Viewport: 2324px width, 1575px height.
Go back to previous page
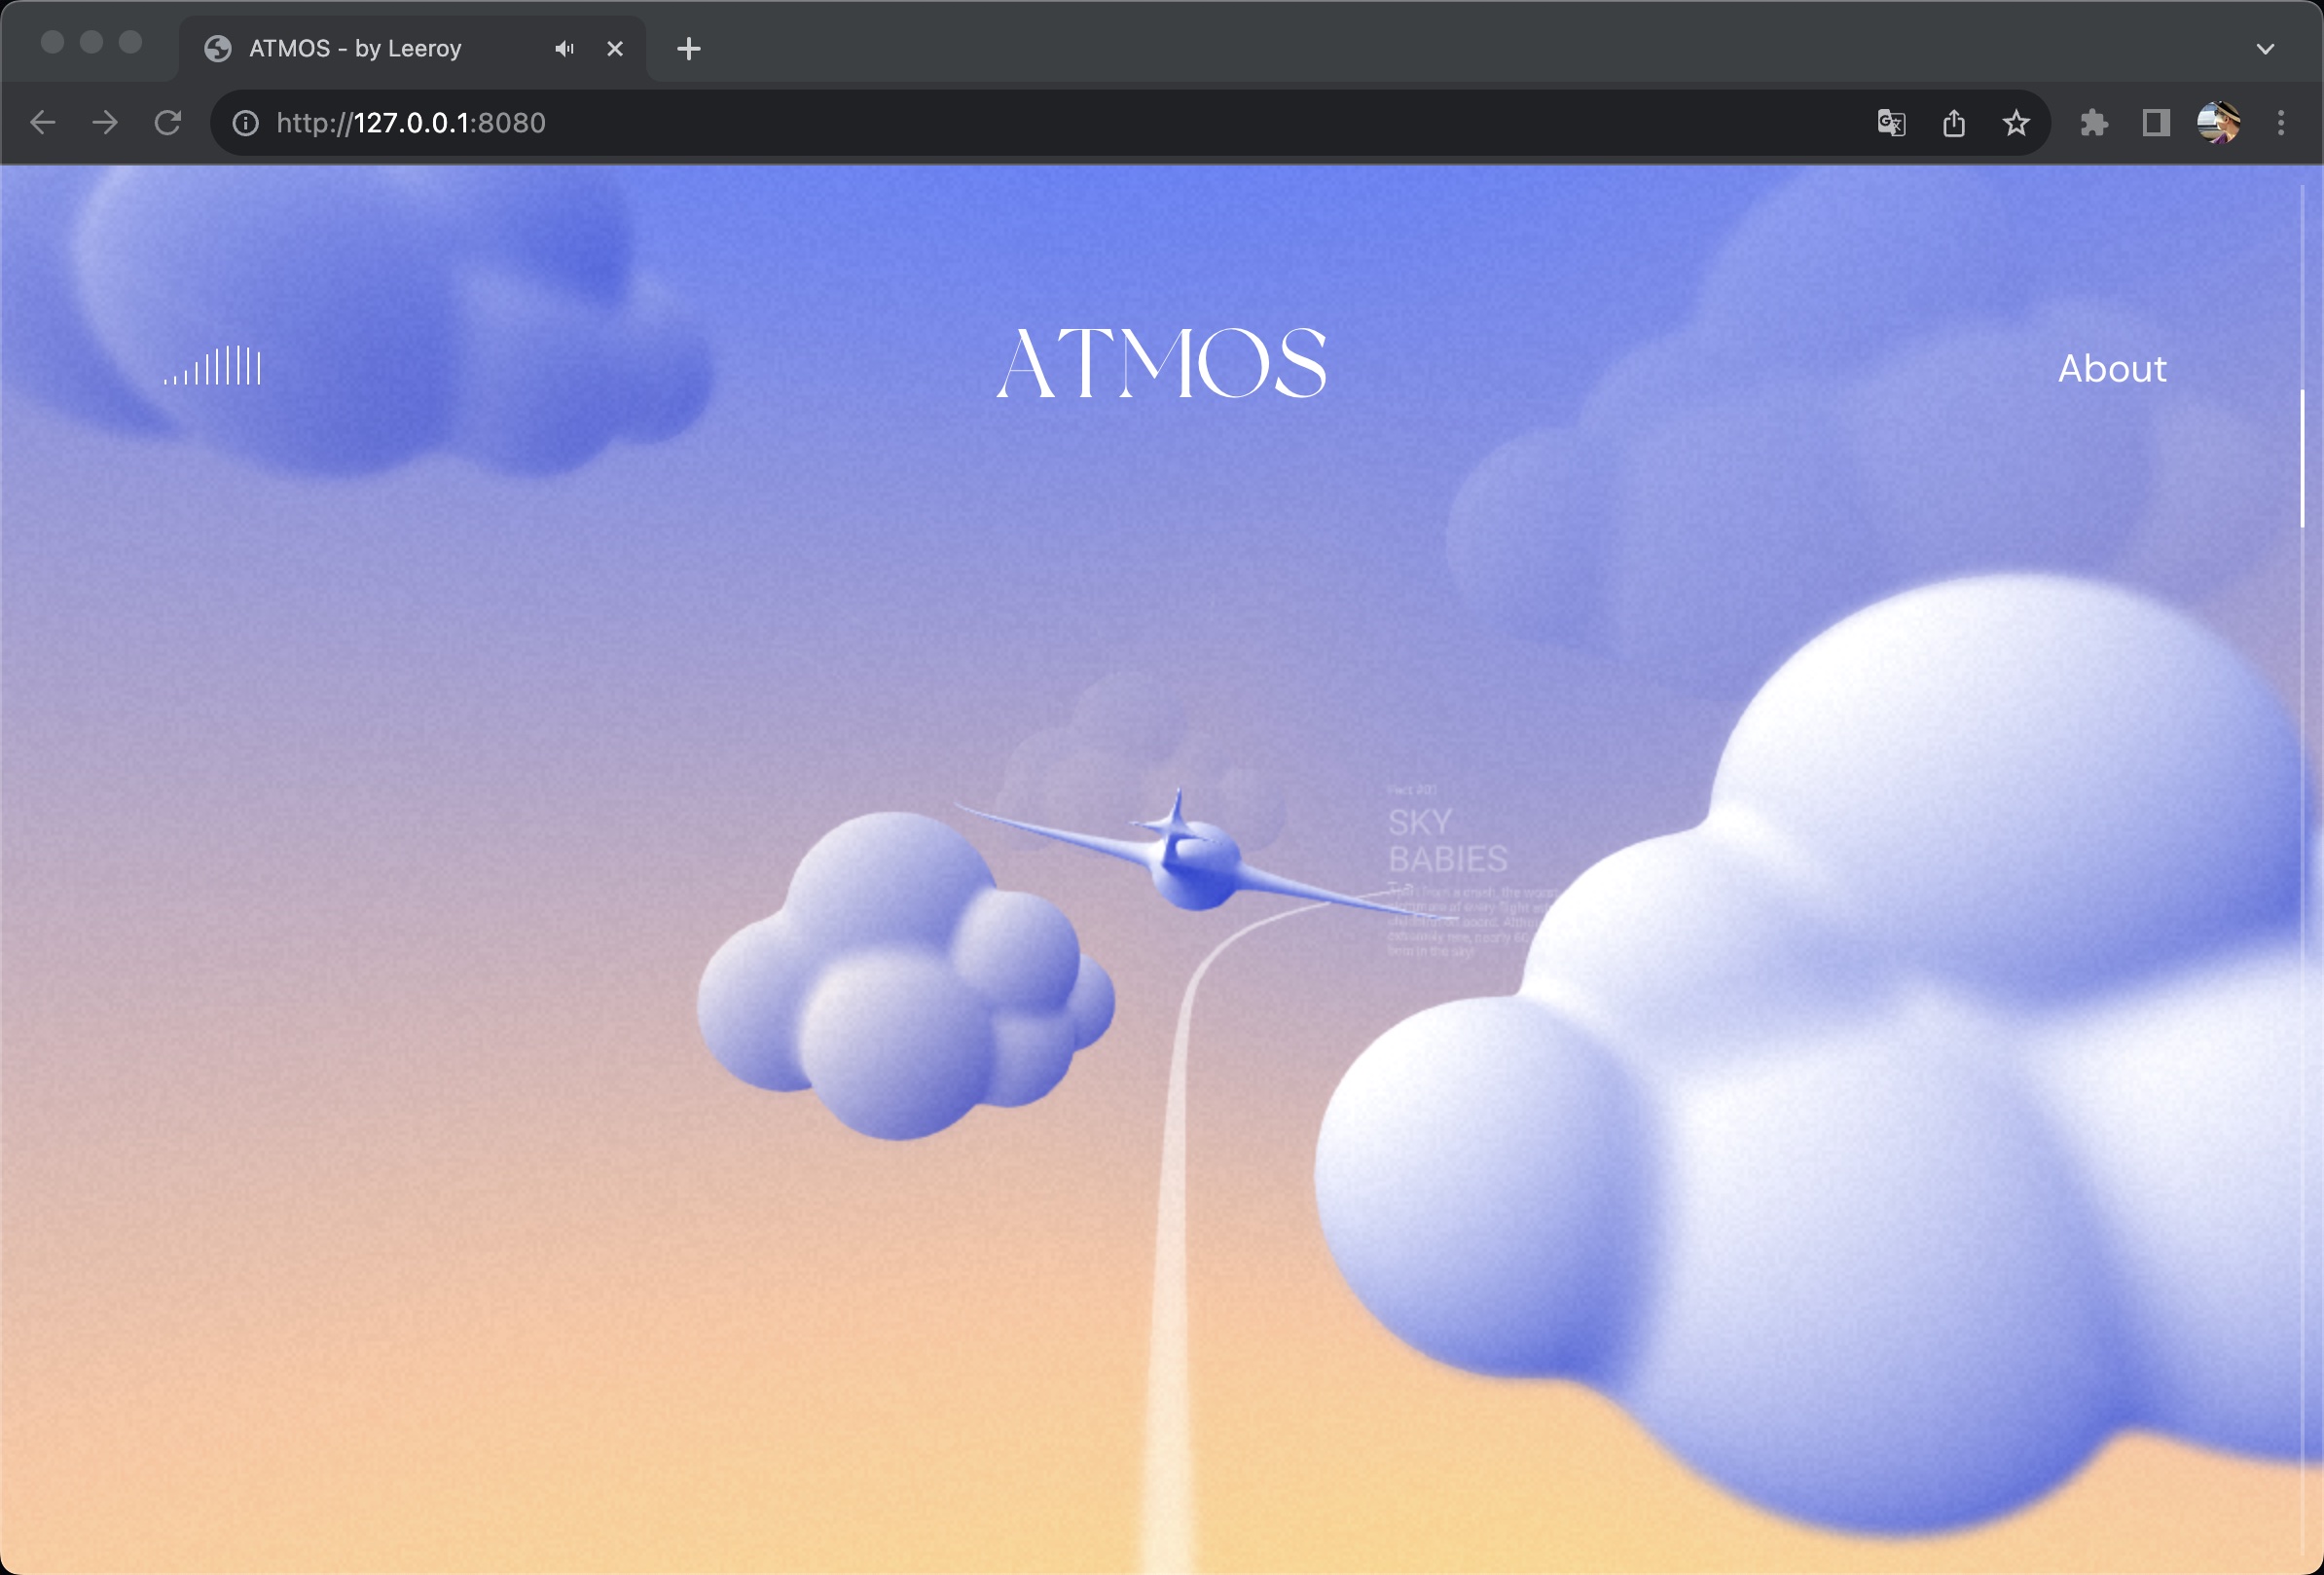click(x=43, y=123)
